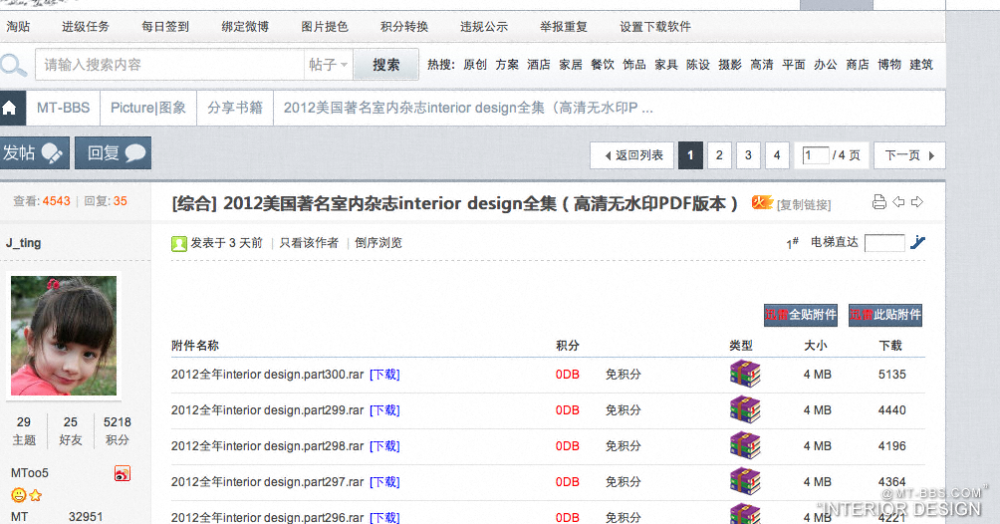Image resolution: width=1000 pixels, height=524 pixels.
Task: Click 25 好友 stat
Action: pos(70,431)
